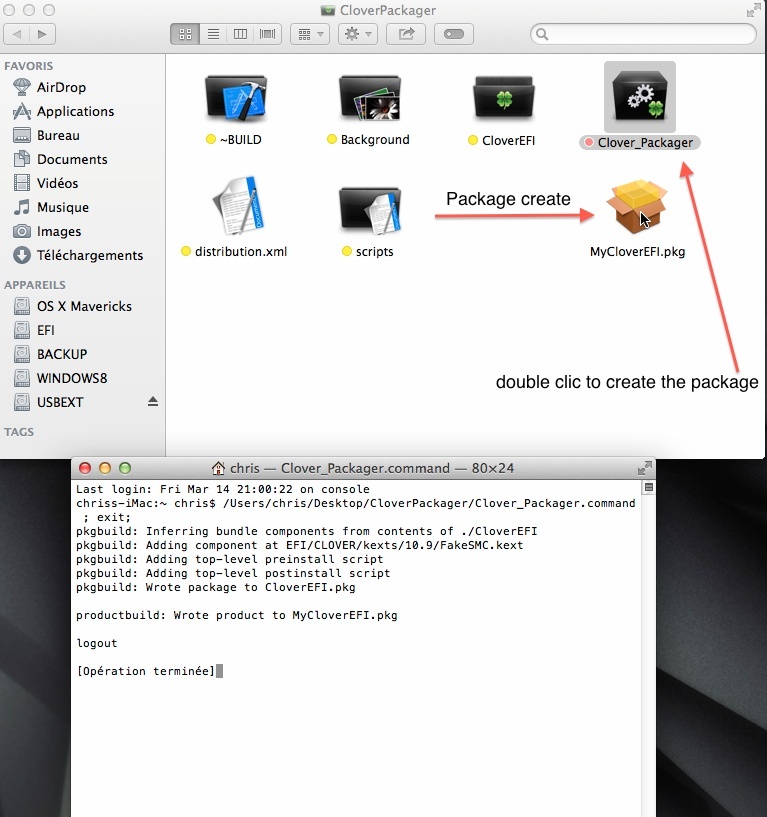Click the yellow tag on scripts

pyautogui.click(x=347, y=251)
